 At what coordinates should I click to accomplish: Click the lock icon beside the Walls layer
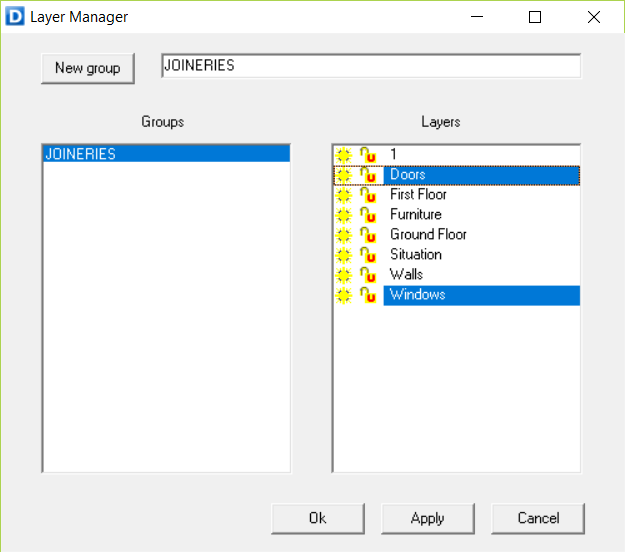tap(368, 275)
